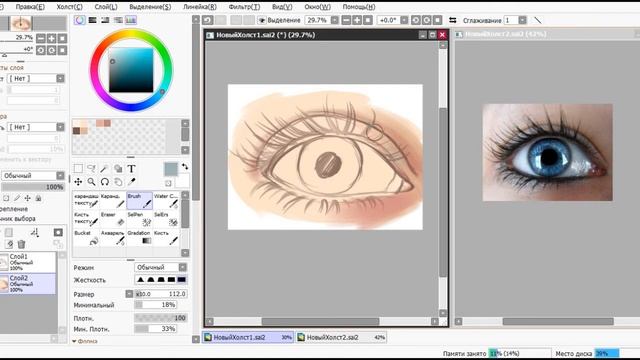The height and width of the screenshot is (360, 640).
Task: Select the Eyedropper color picker tool
Action: [131, 182]
